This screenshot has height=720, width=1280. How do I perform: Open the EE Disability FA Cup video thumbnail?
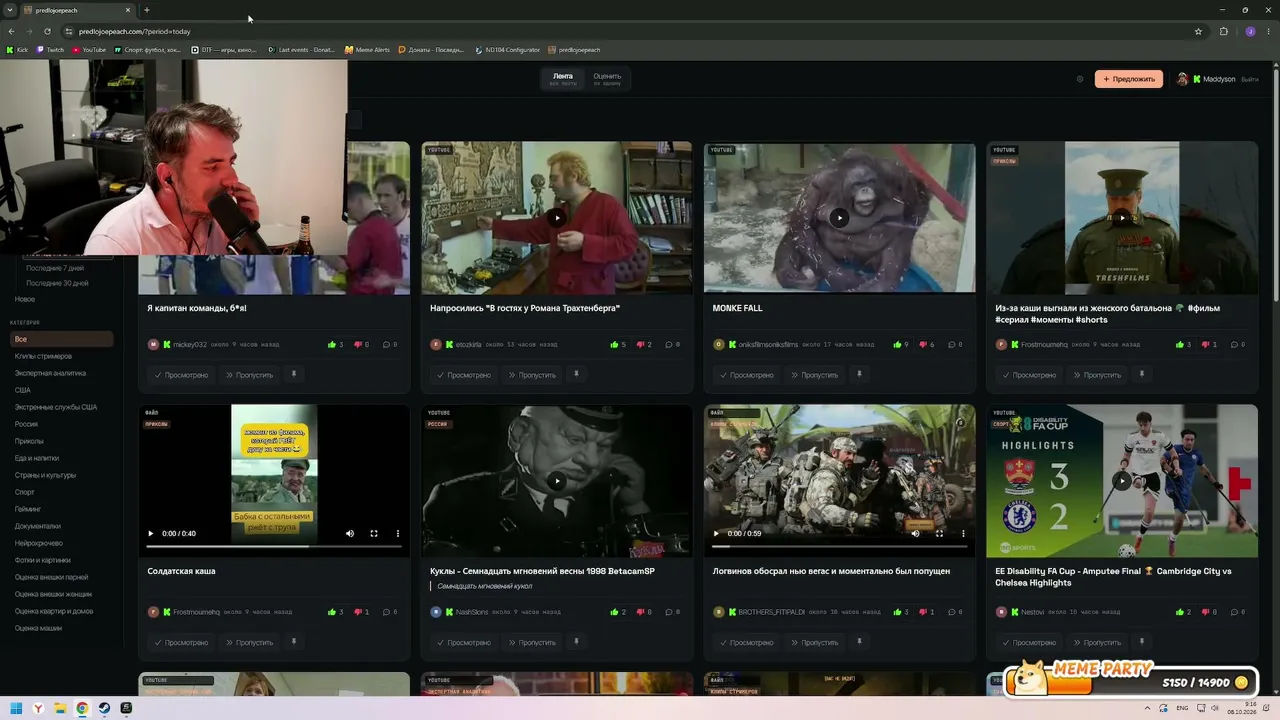1122,481
